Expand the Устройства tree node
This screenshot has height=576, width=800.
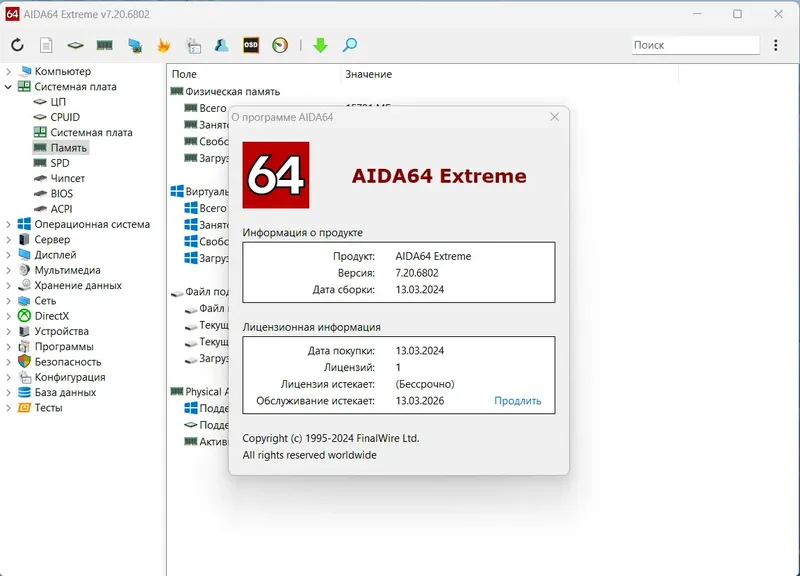(8, 332)
